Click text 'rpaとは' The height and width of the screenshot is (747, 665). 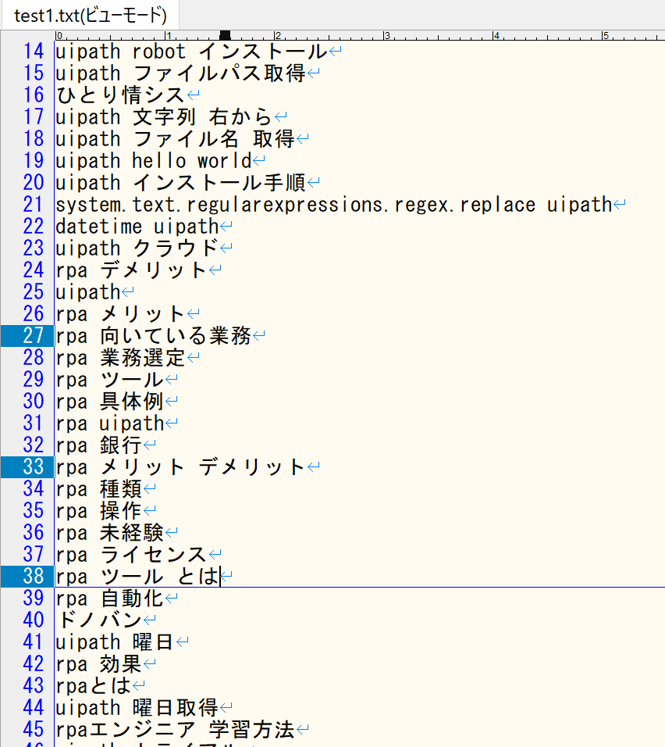(93, 686)
